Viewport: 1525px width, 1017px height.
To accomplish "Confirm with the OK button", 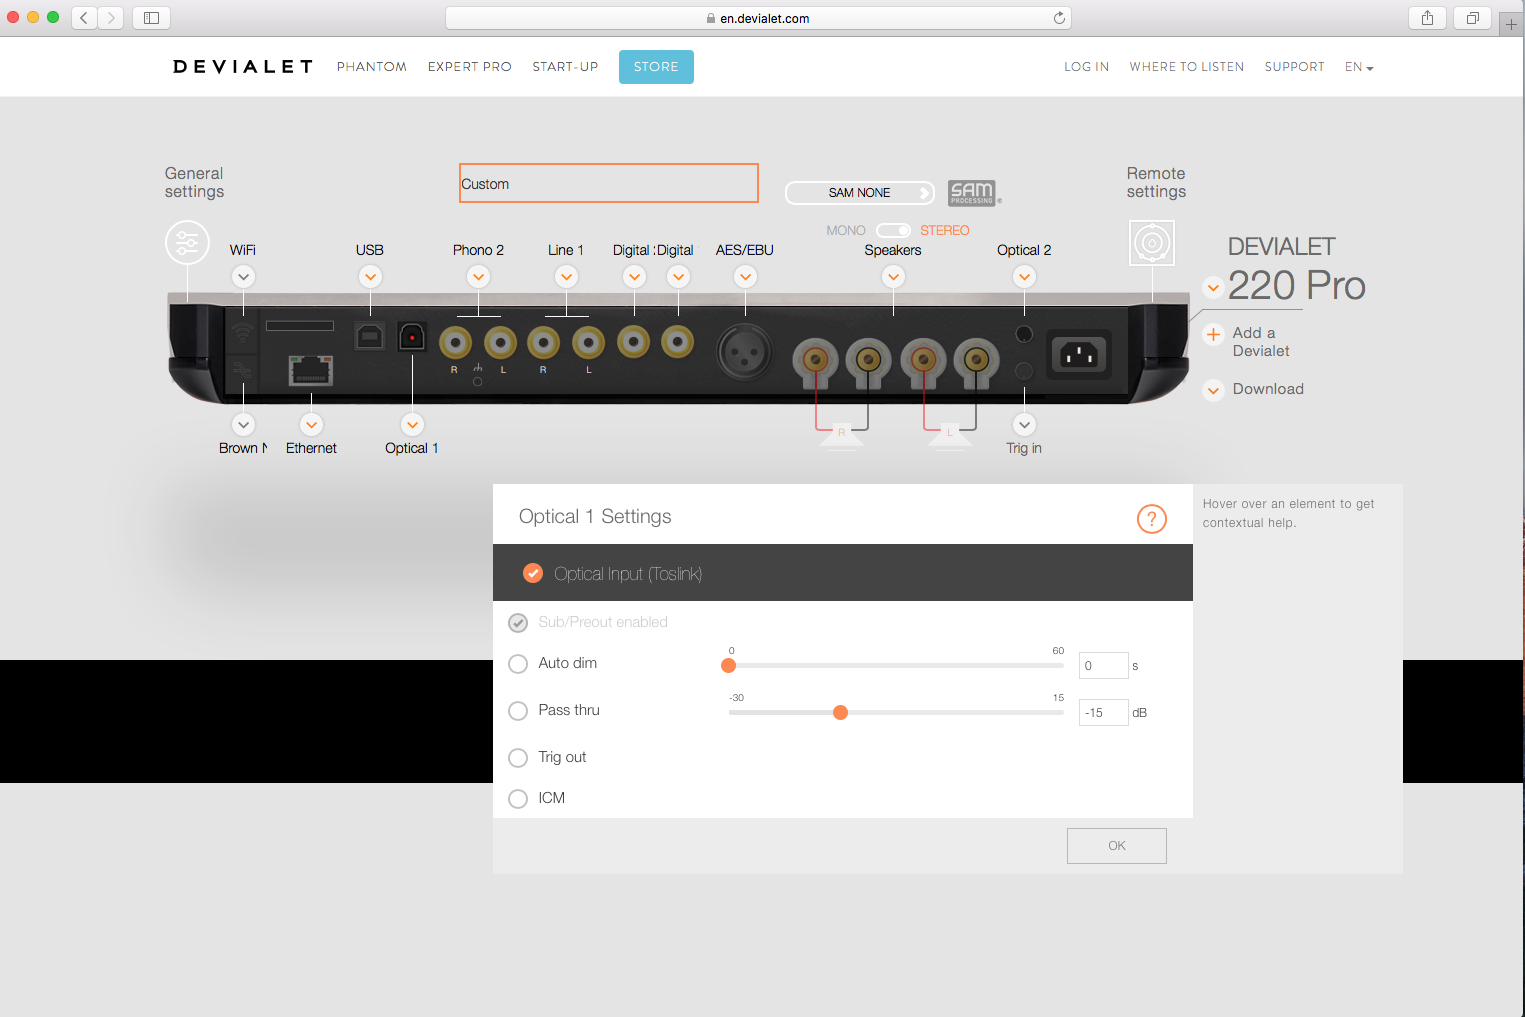I will tap(1116, 846).
